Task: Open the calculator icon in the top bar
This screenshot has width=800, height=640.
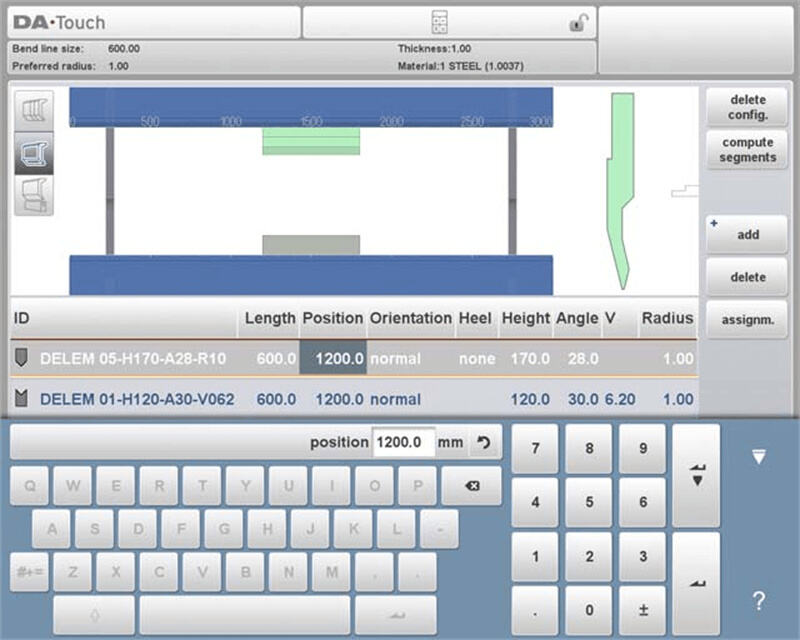Action: click(x=438, y=22)
